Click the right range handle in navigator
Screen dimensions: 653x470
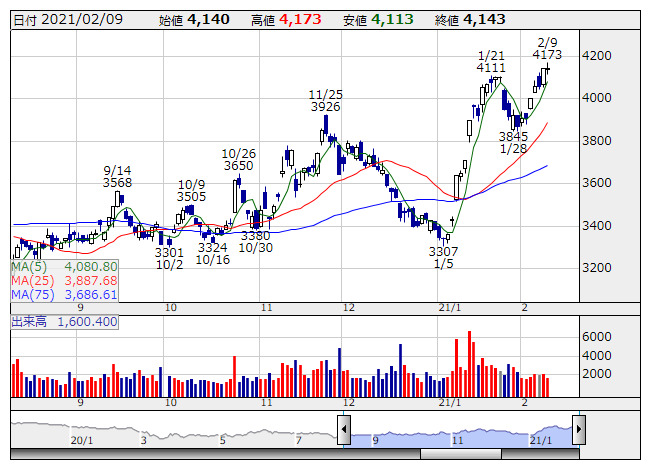pos(578,430)
